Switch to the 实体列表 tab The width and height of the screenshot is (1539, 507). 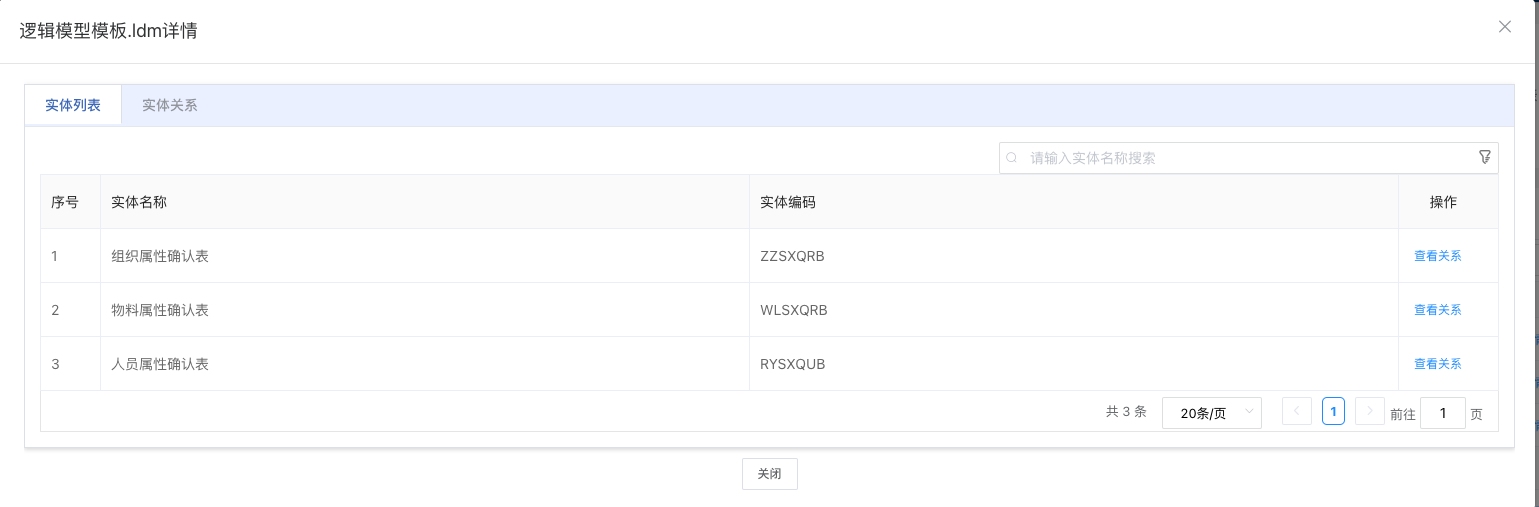point(73,105)
